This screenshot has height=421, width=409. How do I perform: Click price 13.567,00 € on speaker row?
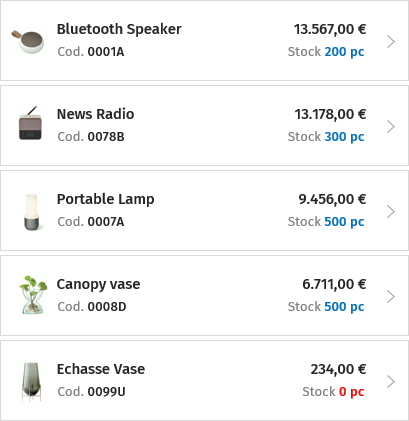pyautogui.click(x=330, y=29)
